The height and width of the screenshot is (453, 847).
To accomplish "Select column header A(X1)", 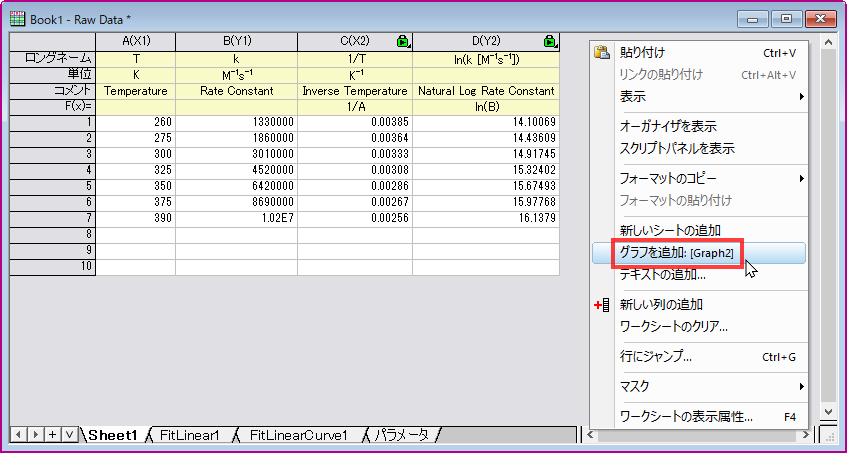I will [x=136, y=41].
